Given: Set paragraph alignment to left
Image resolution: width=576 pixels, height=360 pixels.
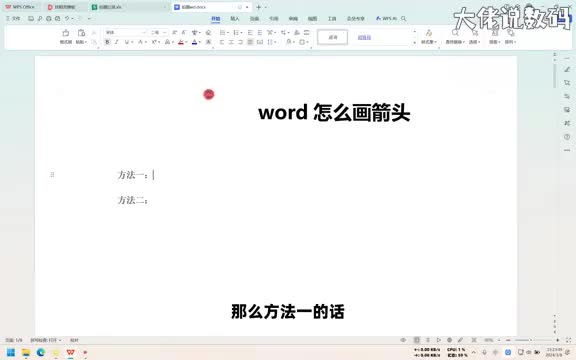Looking at the screenshot, I should [222, 42].
